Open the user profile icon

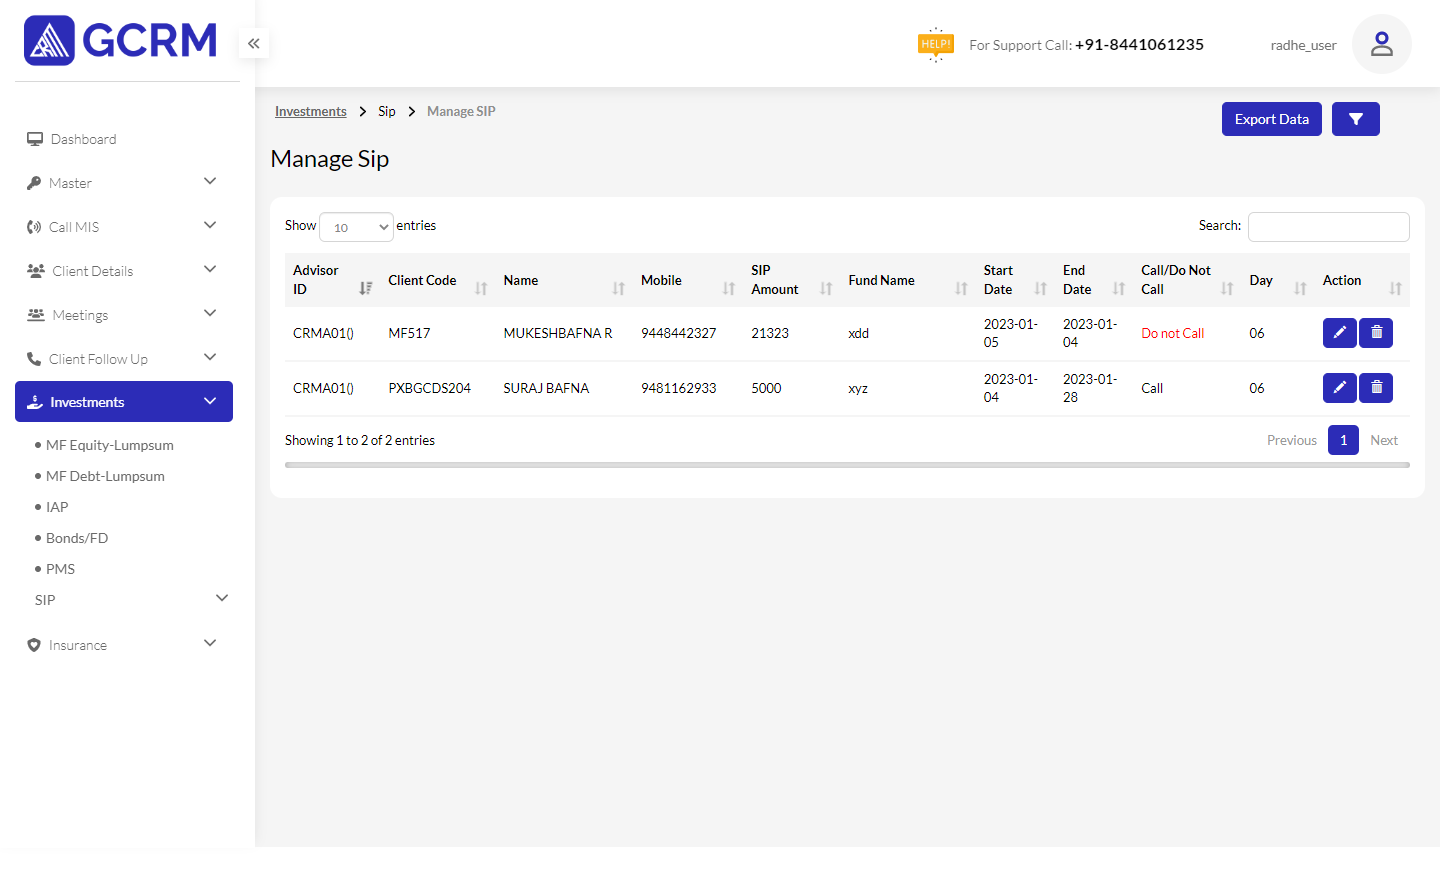(1381, 44)
